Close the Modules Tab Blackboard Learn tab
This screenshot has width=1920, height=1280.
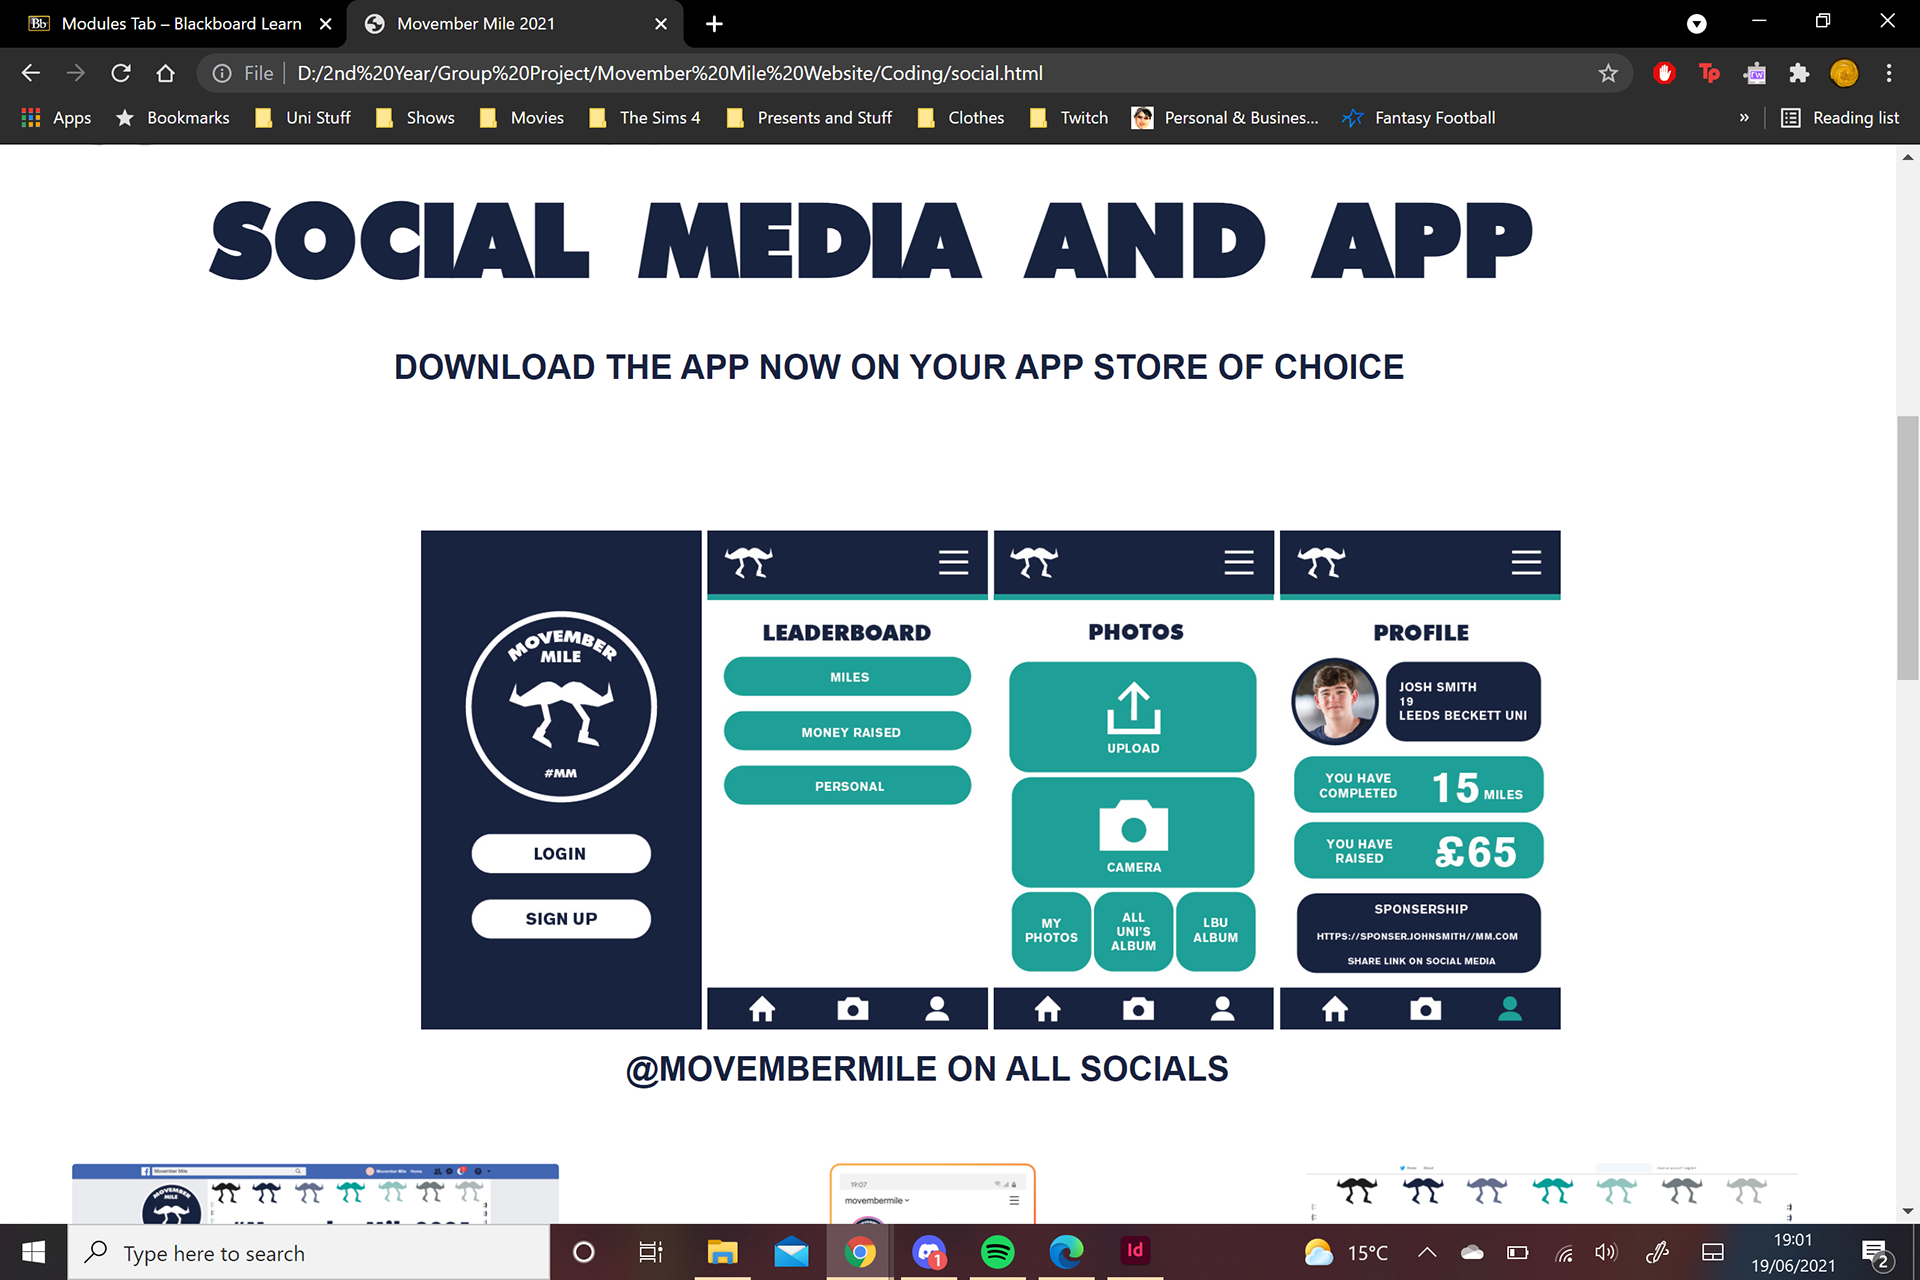325,24
